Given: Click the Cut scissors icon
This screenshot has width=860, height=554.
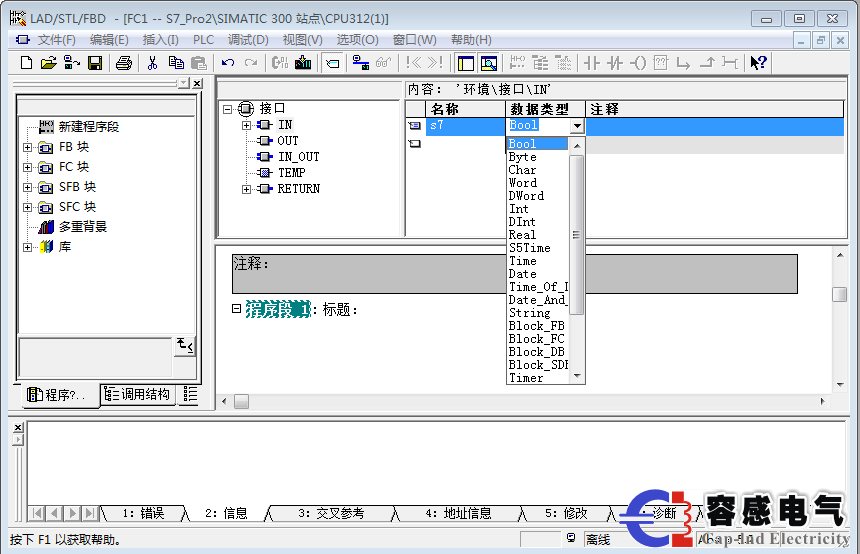Looking at the screenshot, I should (x=152, y=63).
